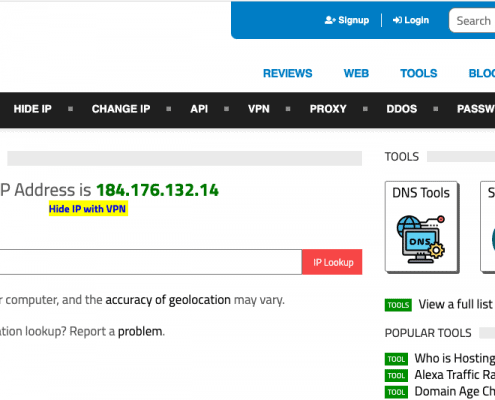Open the Signup link

(347, 20)
